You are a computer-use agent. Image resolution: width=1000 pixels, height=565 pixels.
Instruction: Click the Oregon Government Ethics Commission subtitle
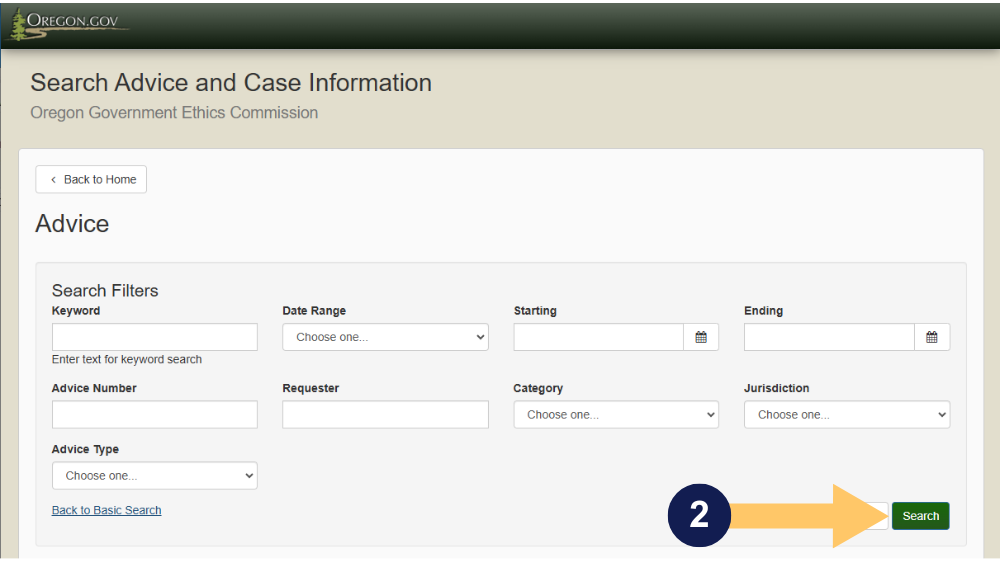174,113
